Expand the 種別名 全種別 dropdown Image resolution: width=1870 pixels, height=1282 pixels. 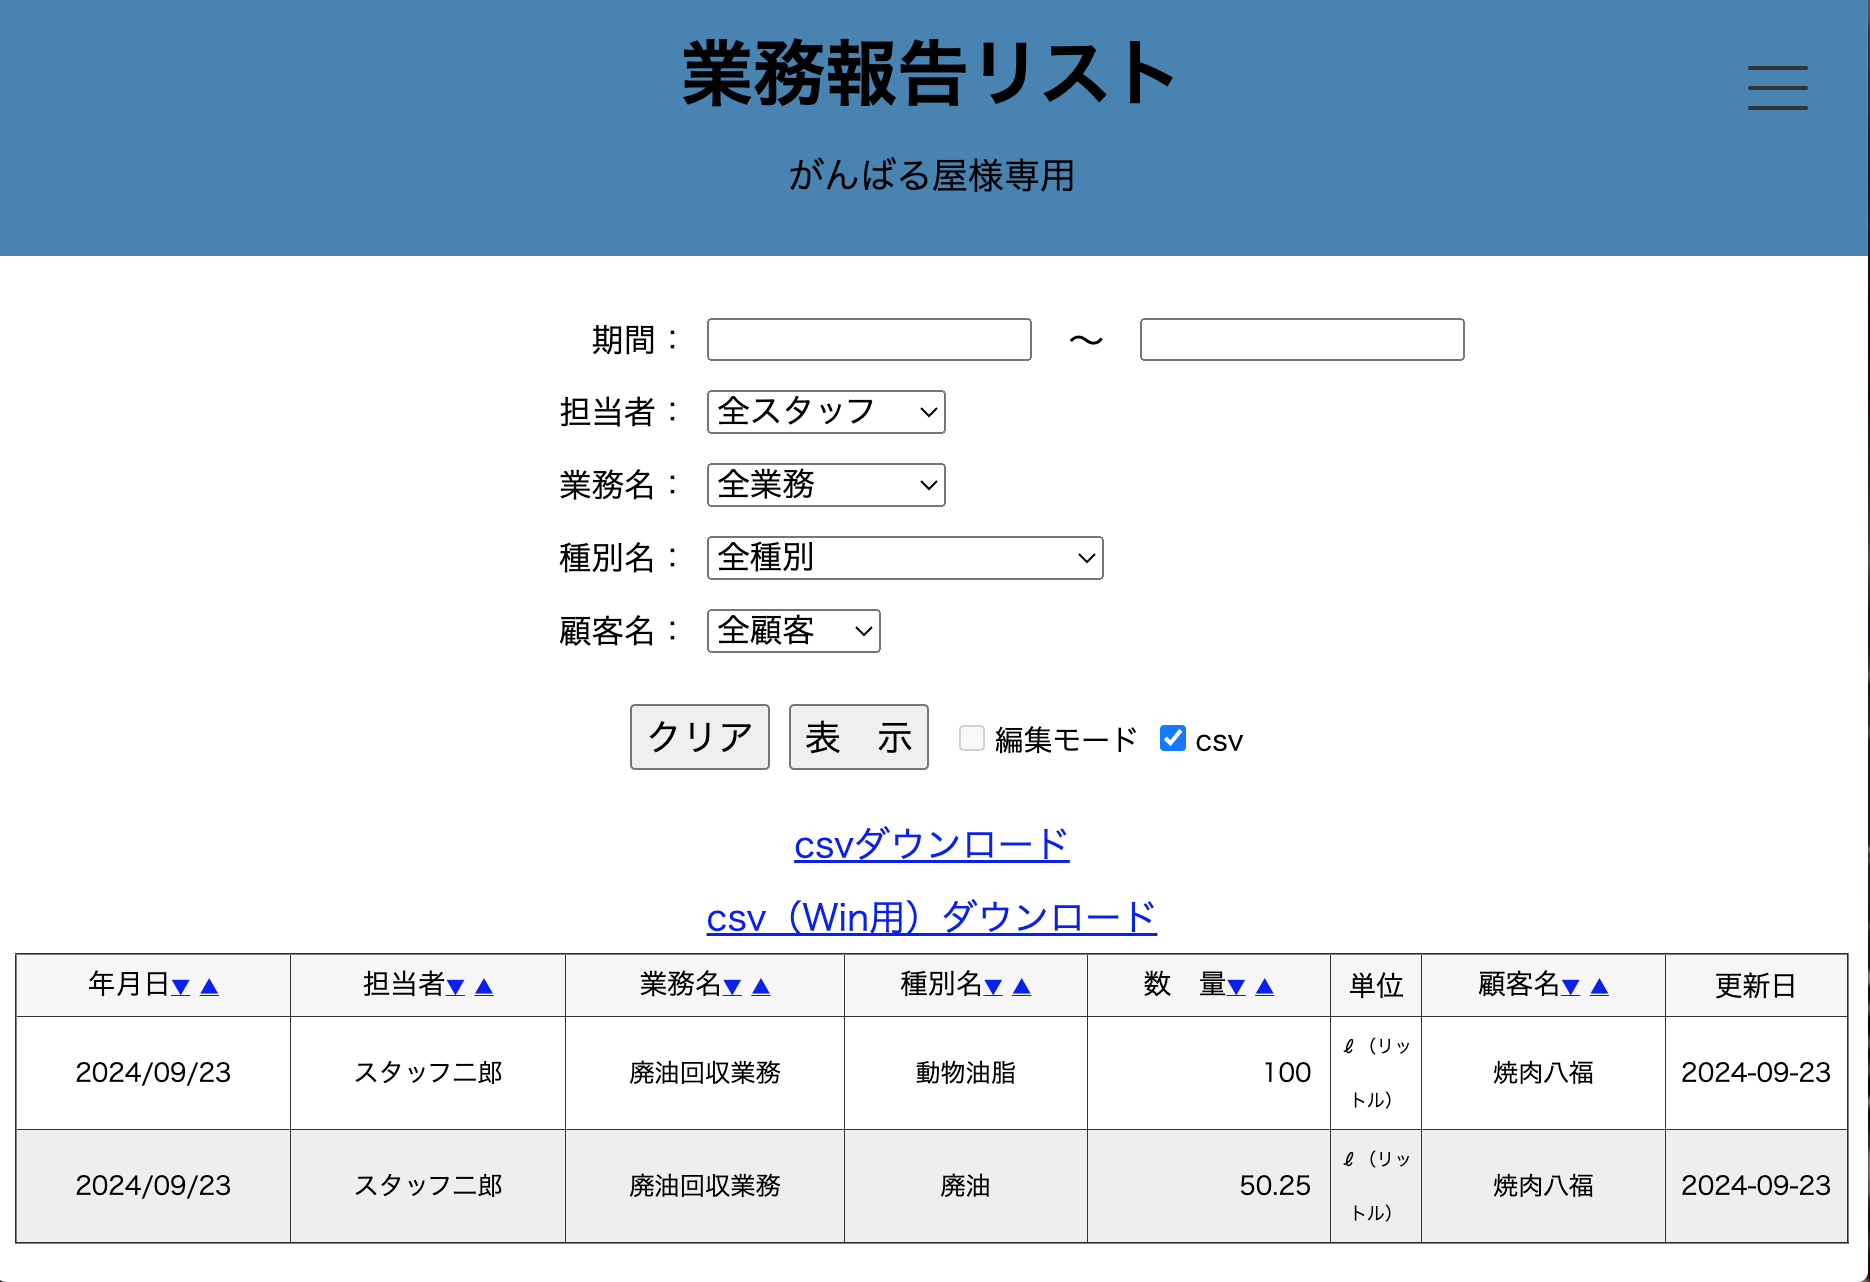tap(905, 558)
